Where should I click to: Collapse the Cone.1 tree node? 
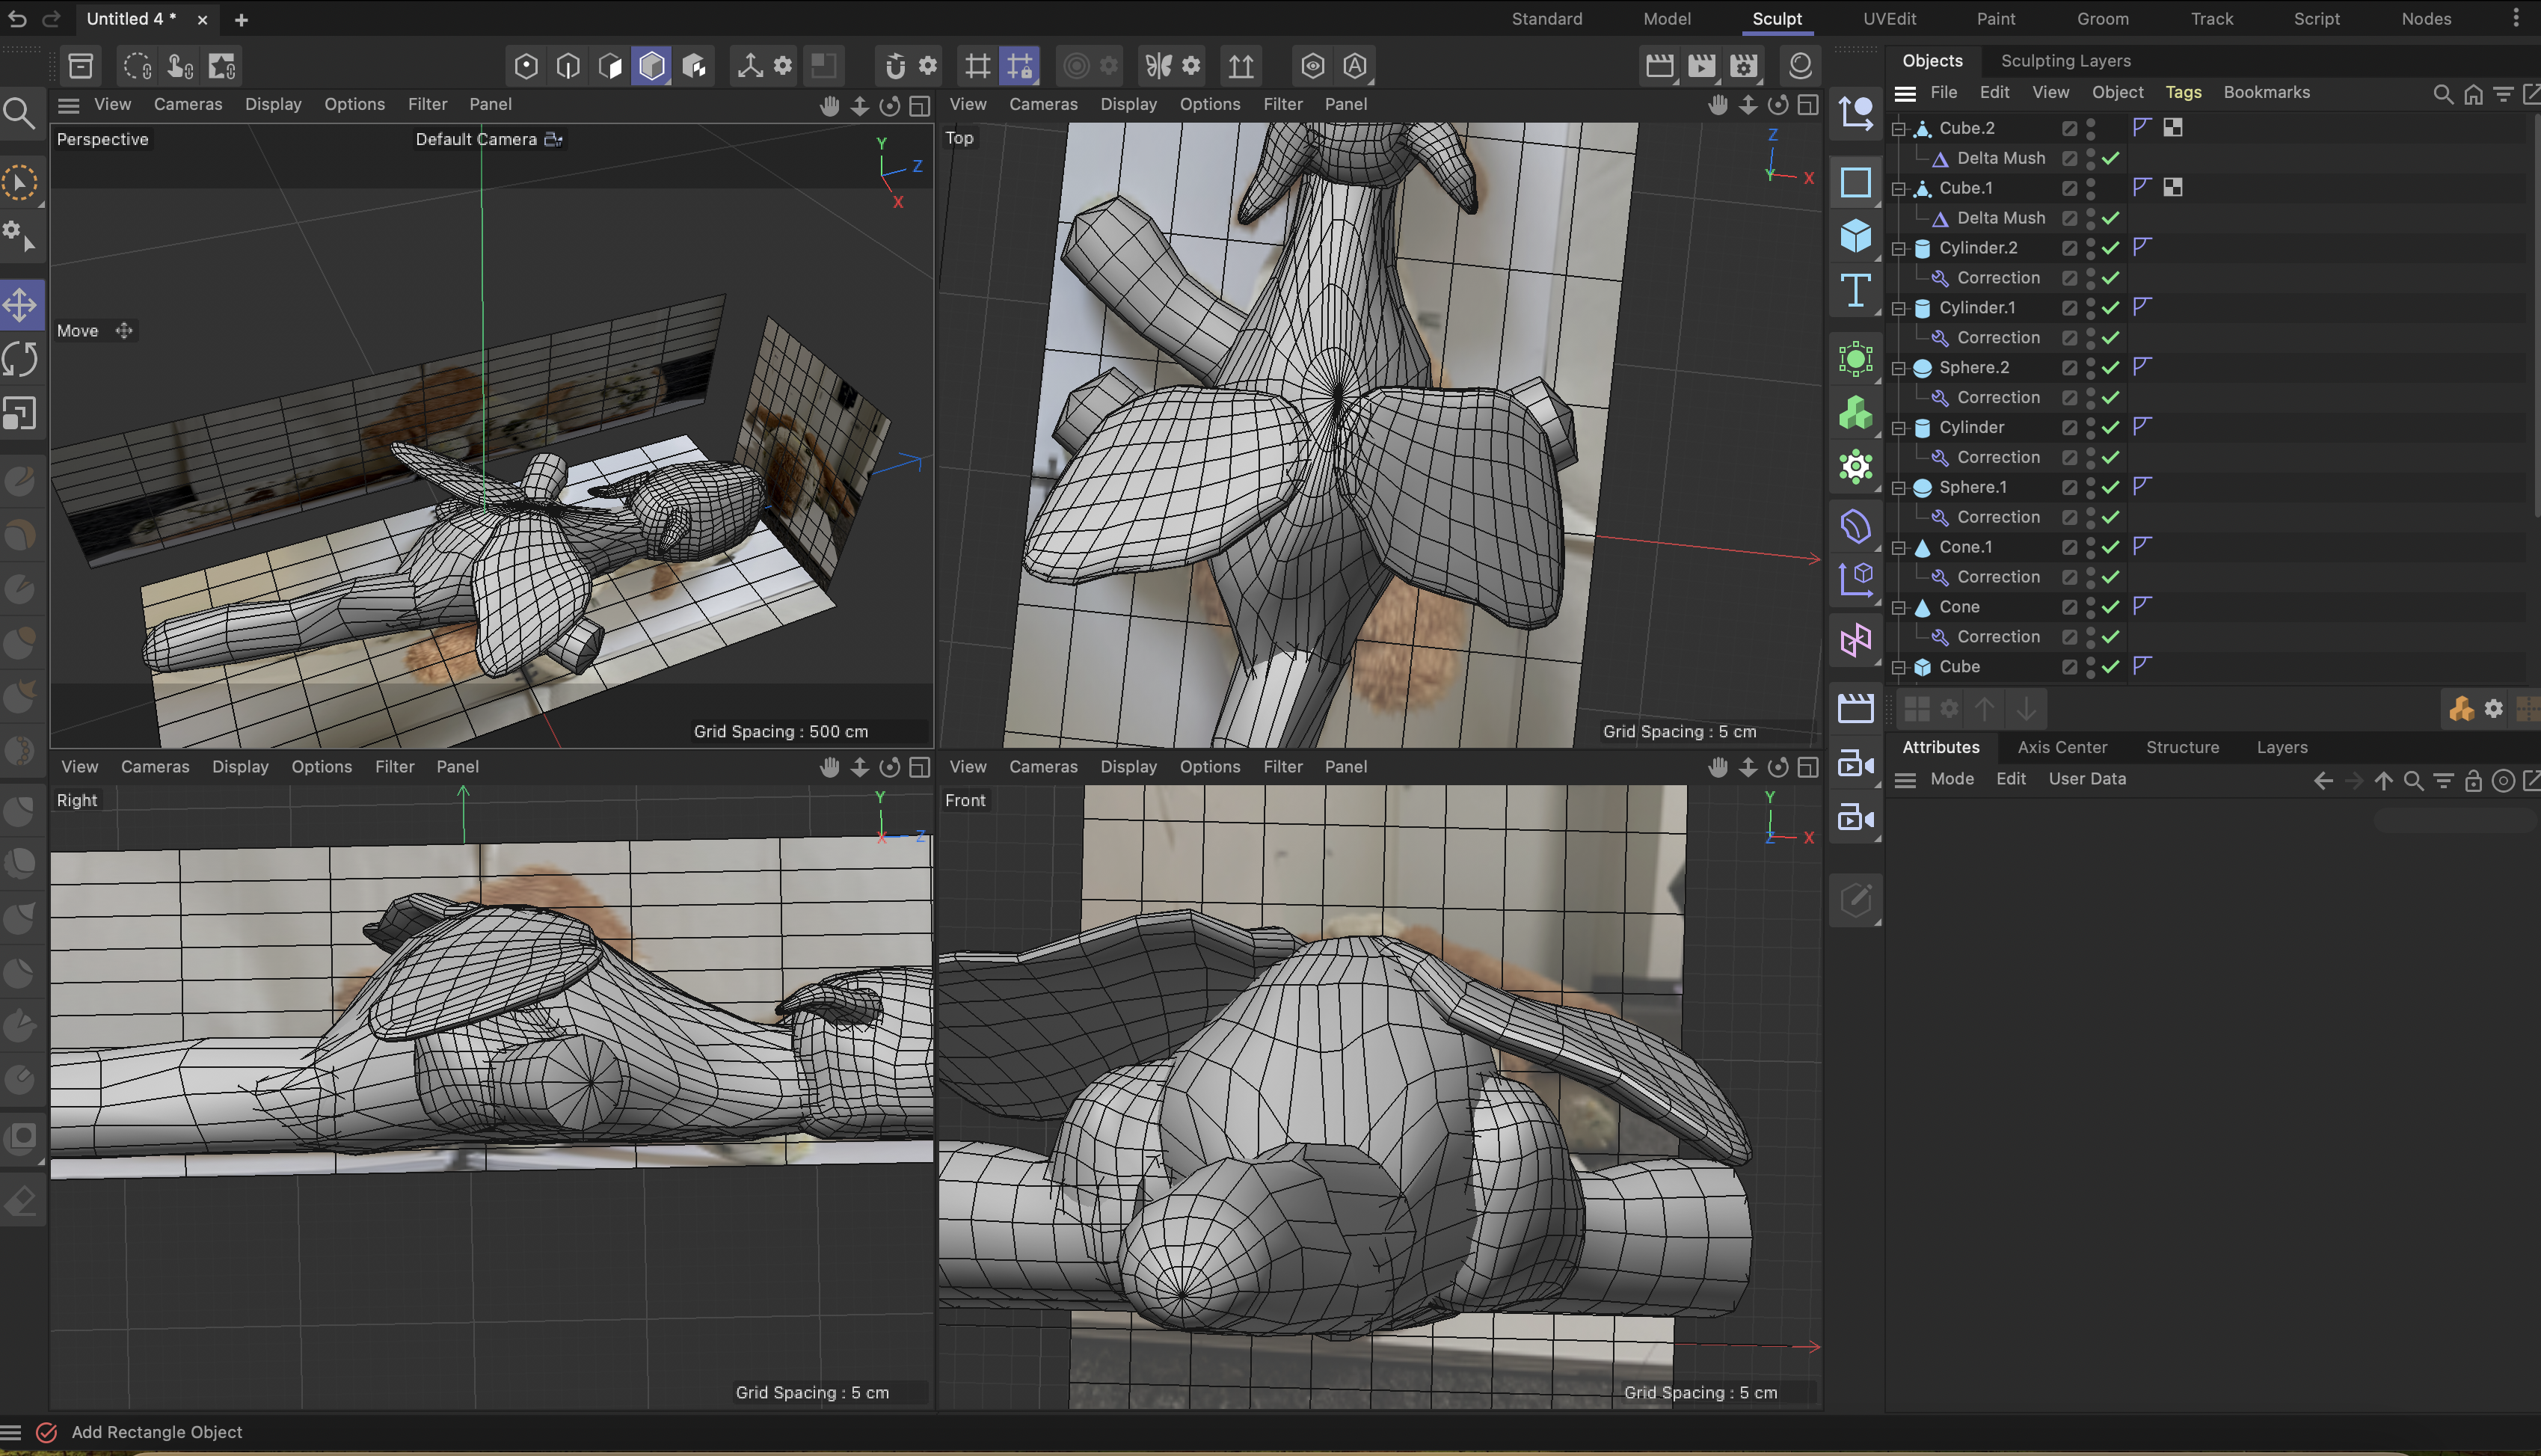pos(1898,547)
